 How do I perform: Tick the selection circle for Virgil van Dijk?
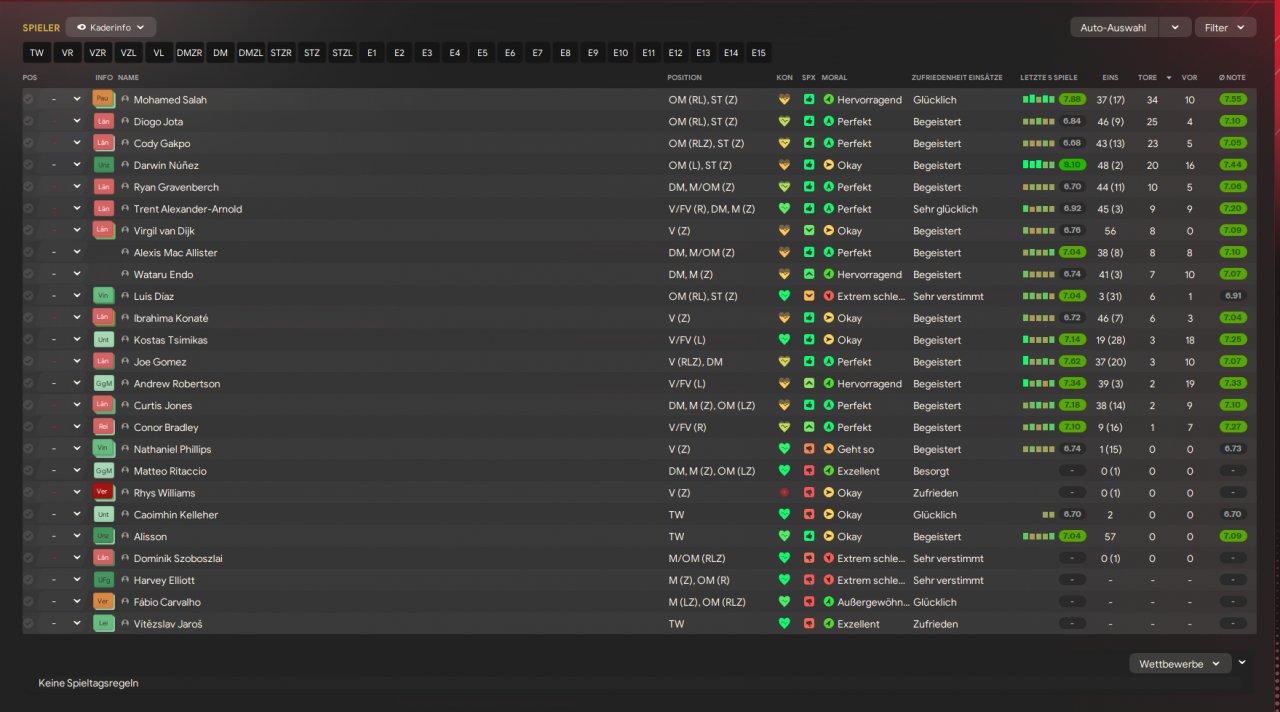[x=28, y=231]
